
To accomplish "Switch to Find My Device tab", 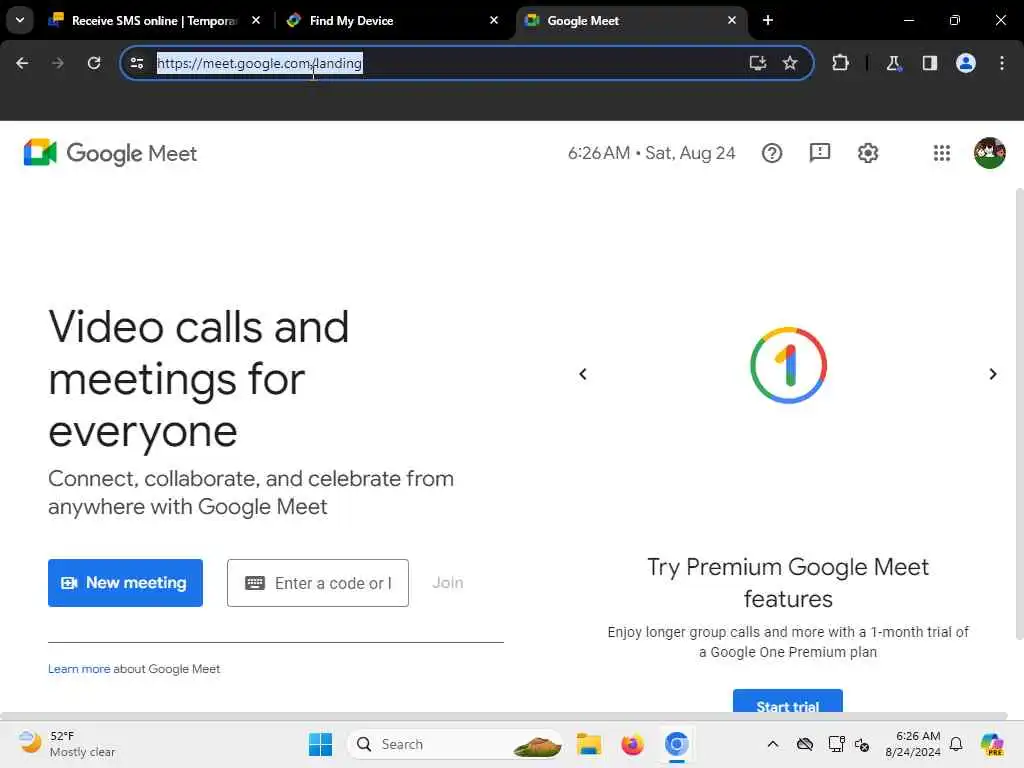I will 392,20.
